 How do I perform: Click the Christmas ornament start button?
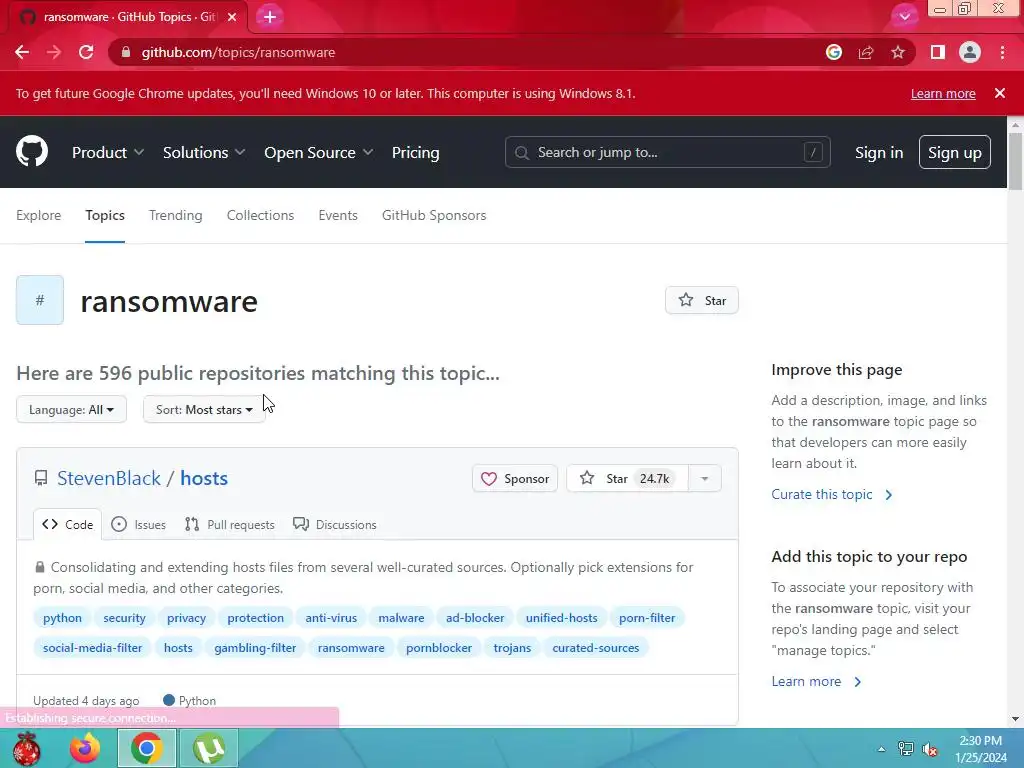(x=27, y=748)
